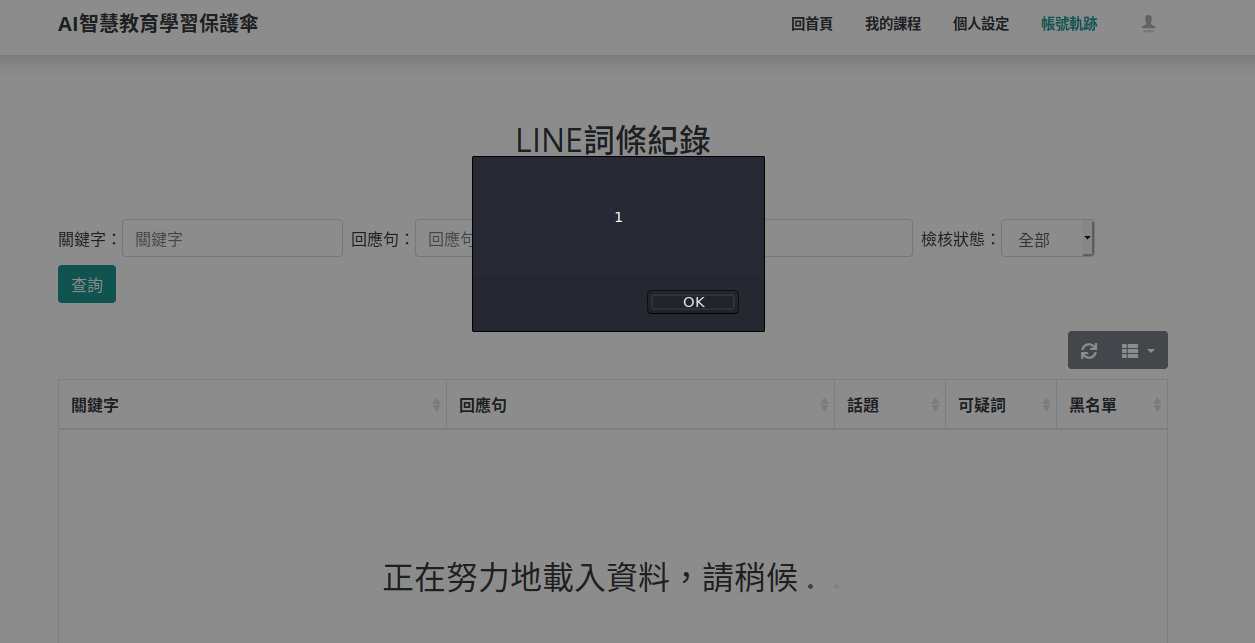
Task: Open 我的課程 menu item
Action: [893, 24]
